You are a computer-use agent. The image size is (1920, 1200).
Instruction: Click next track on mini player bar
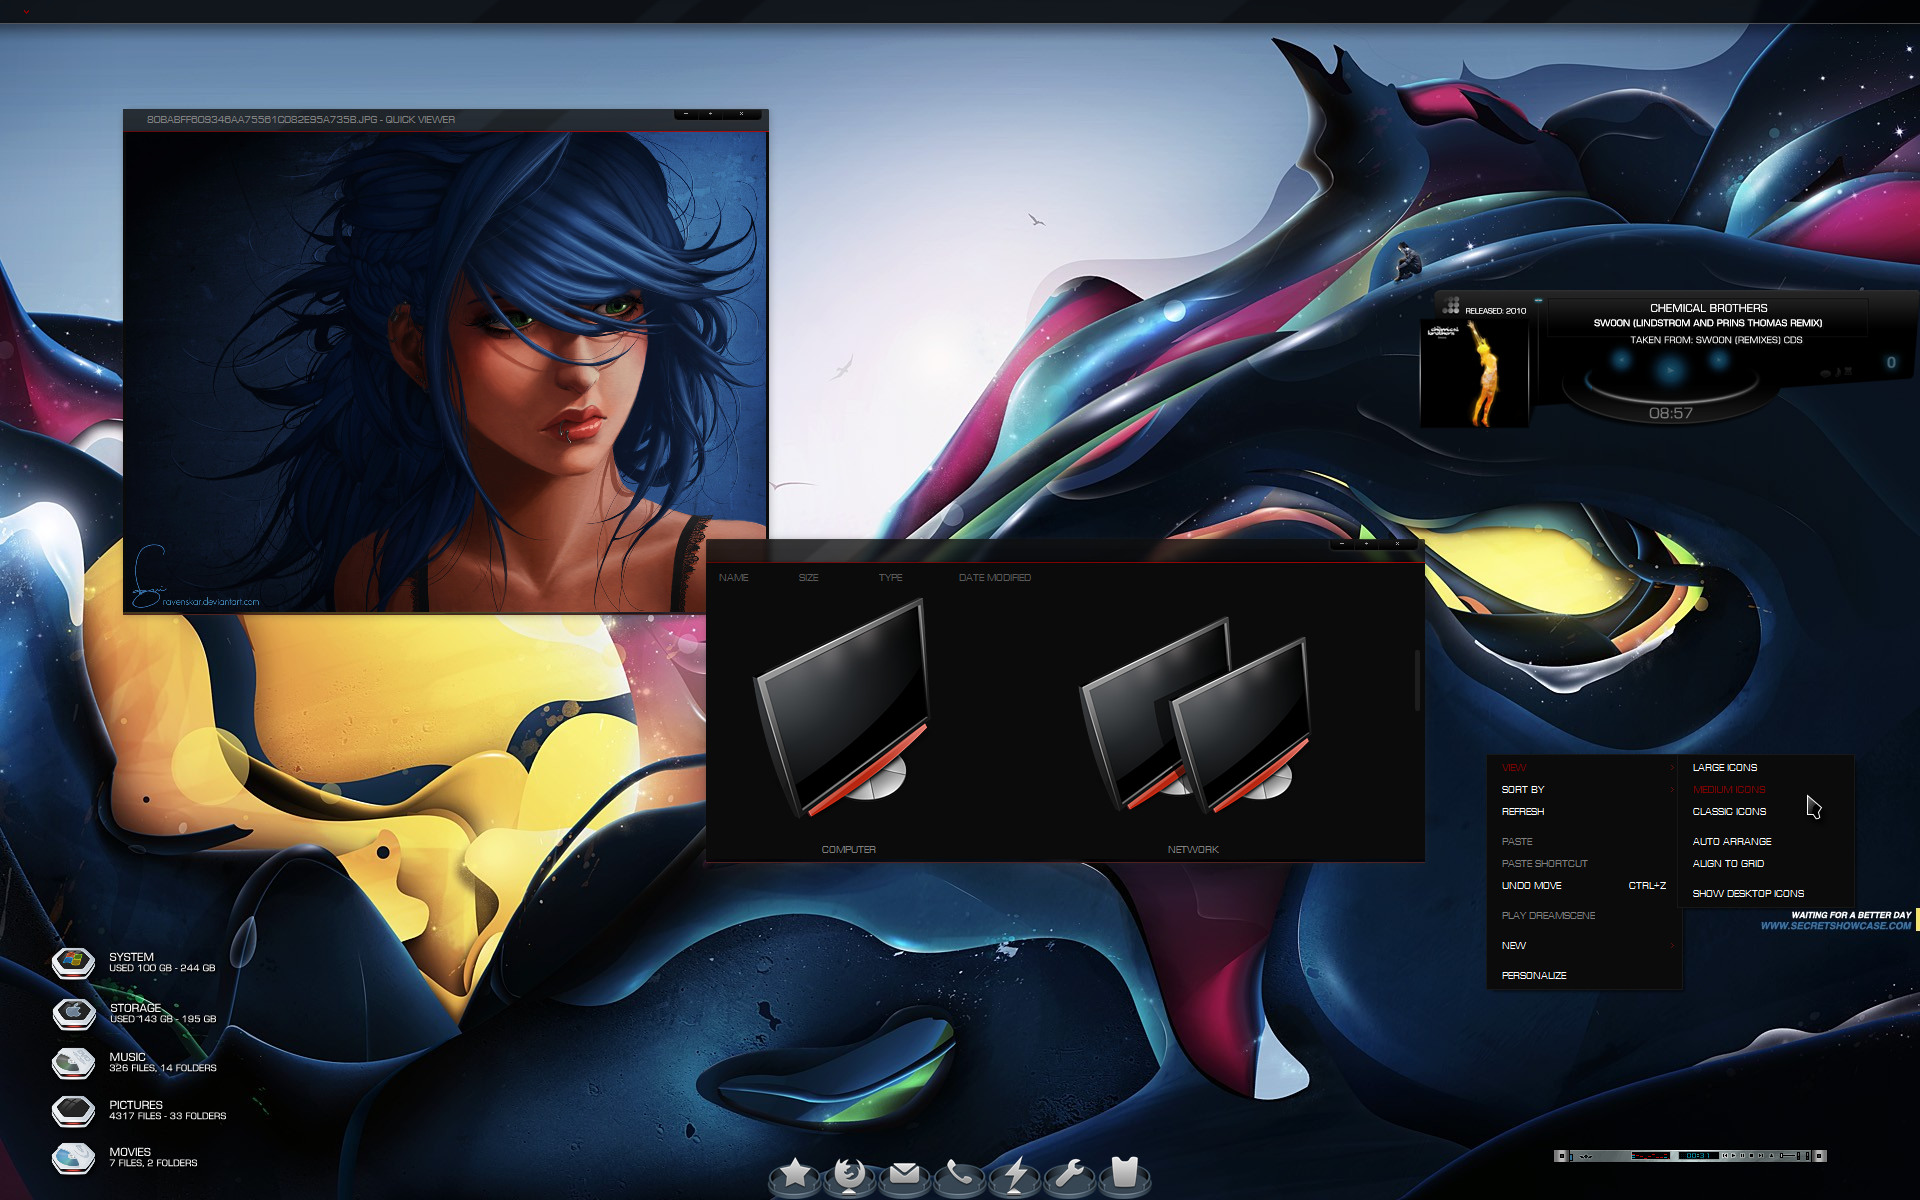(x=1760, y=1156)
